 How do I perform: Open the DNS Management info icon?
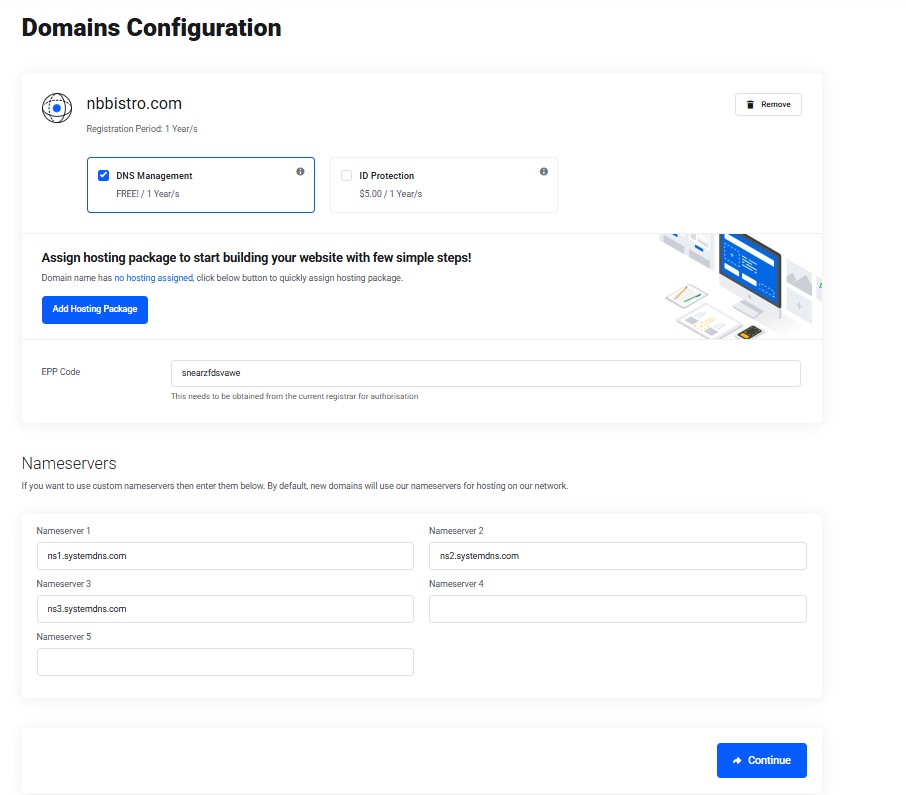point(300,172)
